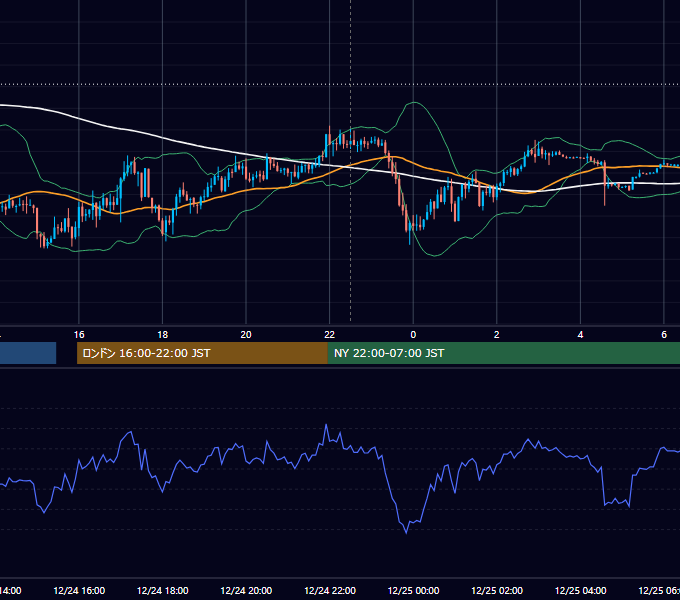The width and height of the screenshot is (680, 600).
Task: Click the 6 hour label on the price chart axis
Action: (x=664, y=335)
